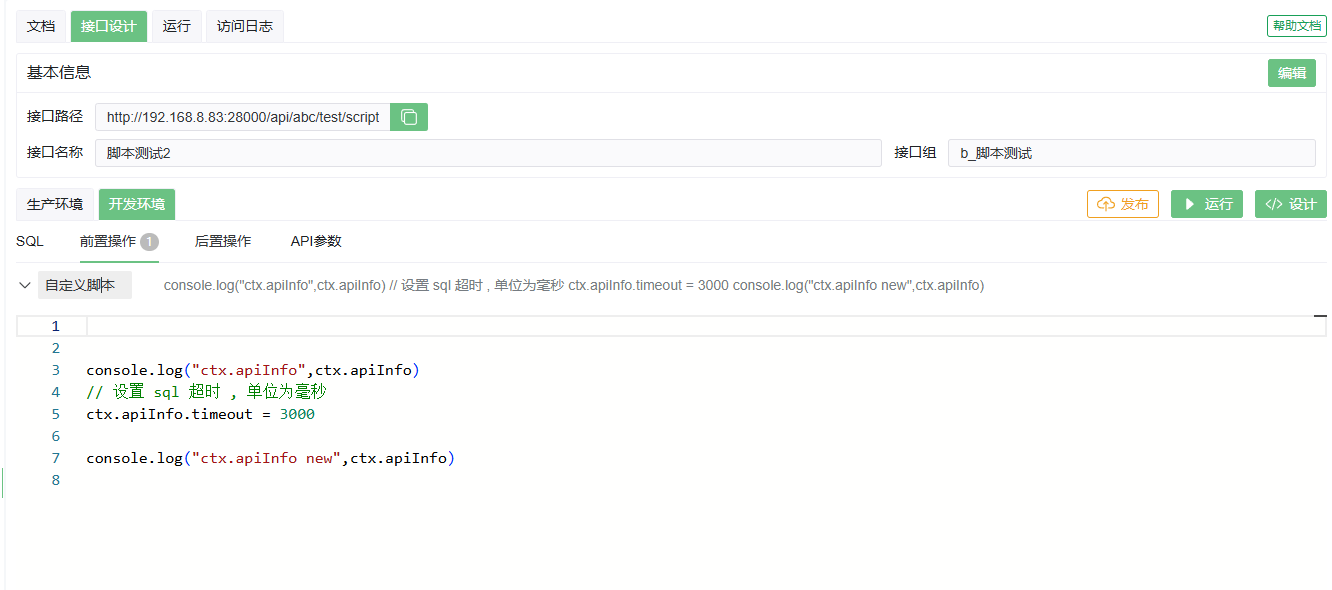1332x590 pixels.
Task: Go to the 访问日志 tab
Action: click(244, 26)
